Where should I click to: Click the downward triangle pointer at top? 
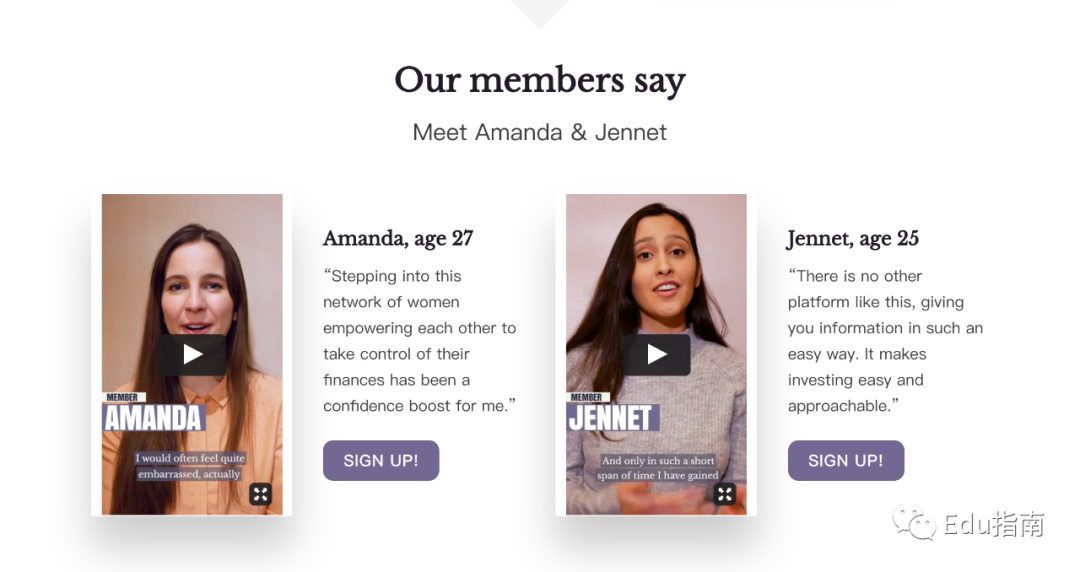pos(540,12)
